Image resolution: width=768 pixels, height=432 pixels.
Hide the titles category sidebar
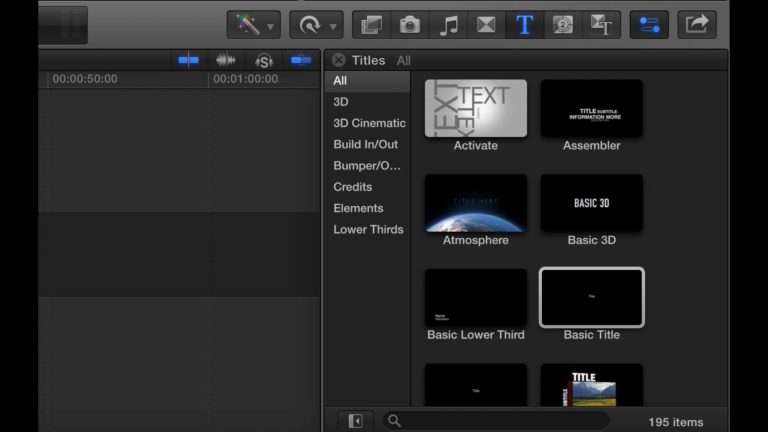pyautogui.click(x=355, y=421)
